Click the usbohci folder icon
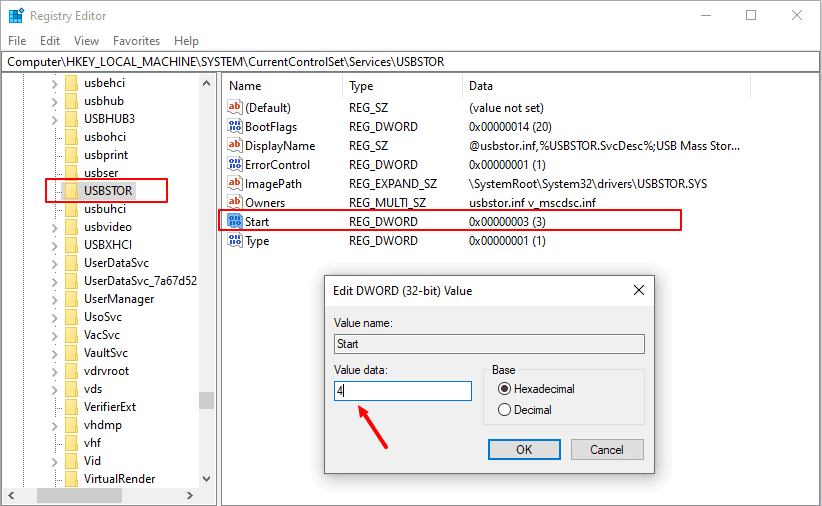This screenshot has height=506, width=822. [71, 137]
